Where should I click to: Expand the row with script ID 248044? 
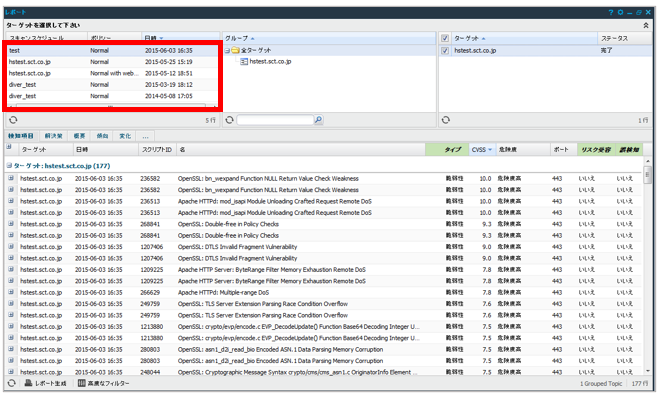pos(11,372)
